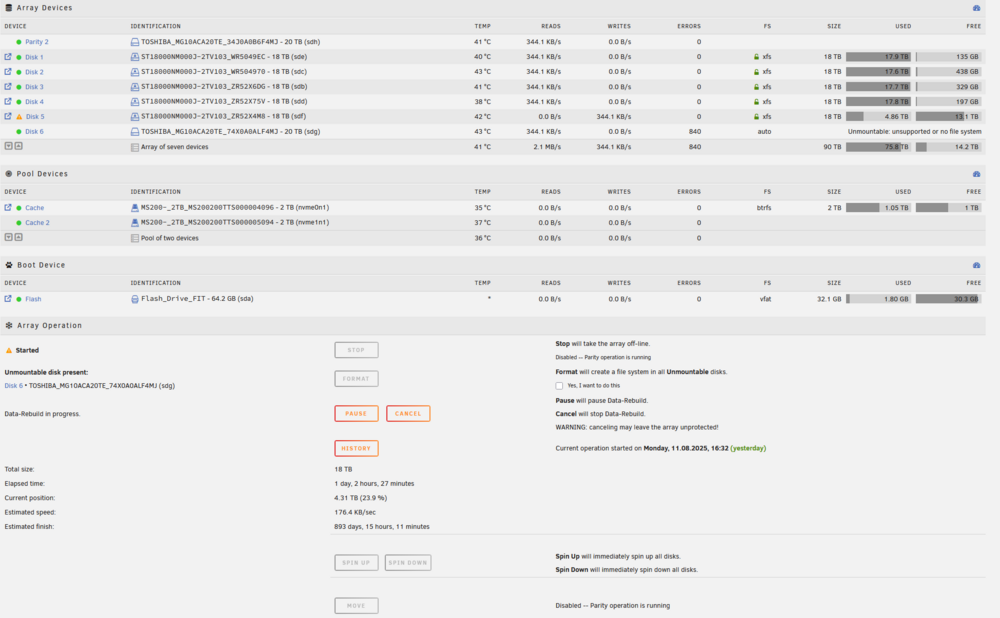Collapse view toggle in Array of seven devices row
The height and width of the screenshot is (618, 1000).
8,146
